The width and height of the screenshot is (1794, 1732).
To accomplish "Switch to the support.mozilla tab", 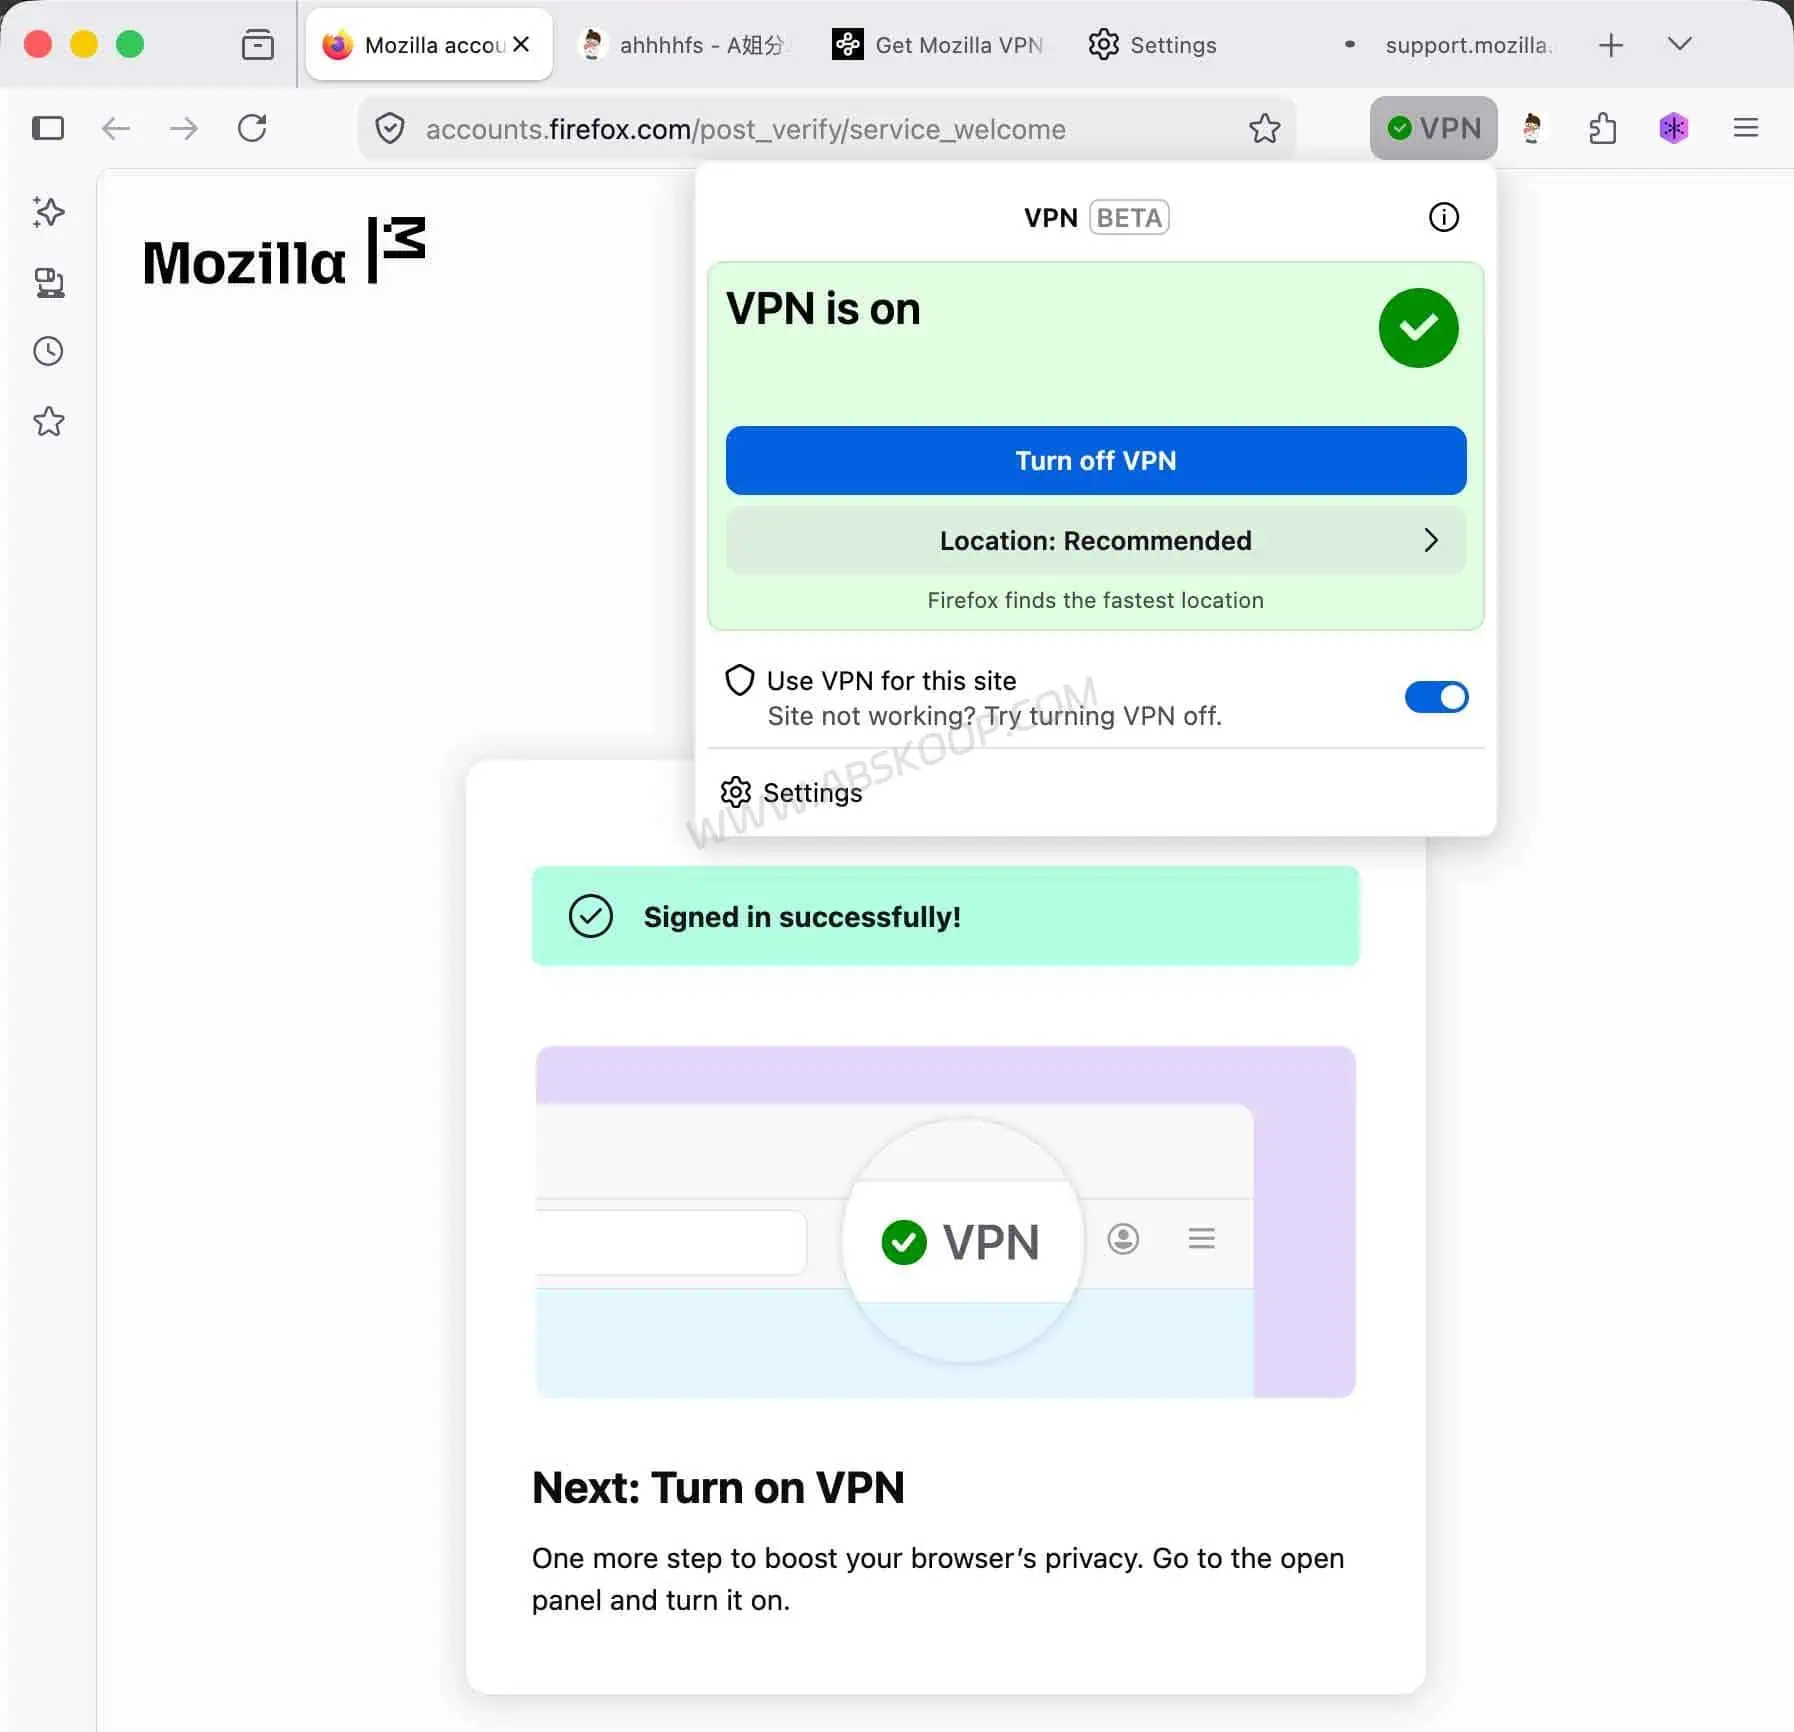I will [1448, 45].
